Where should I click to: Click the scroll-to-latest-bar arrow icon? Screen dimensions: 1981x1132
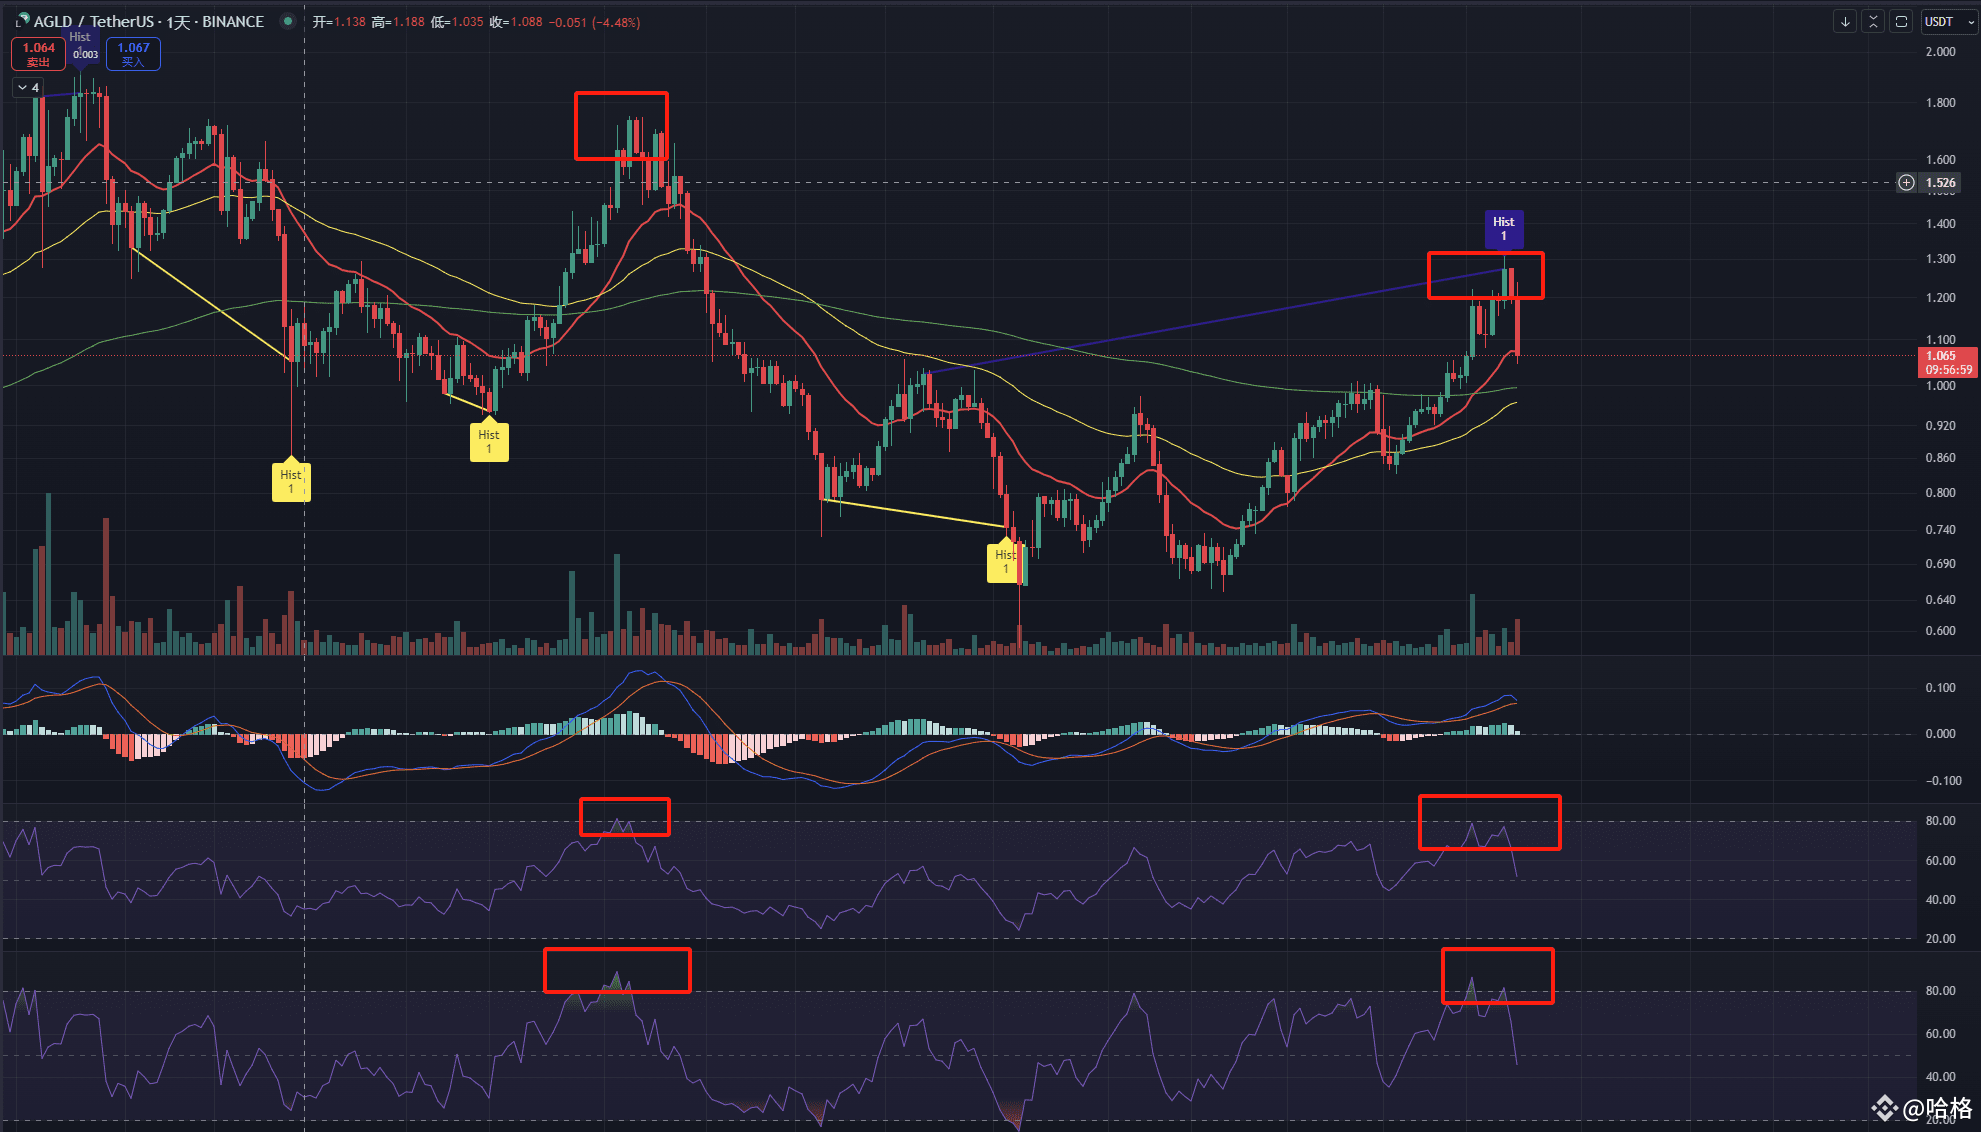(x=1845, y=21)
